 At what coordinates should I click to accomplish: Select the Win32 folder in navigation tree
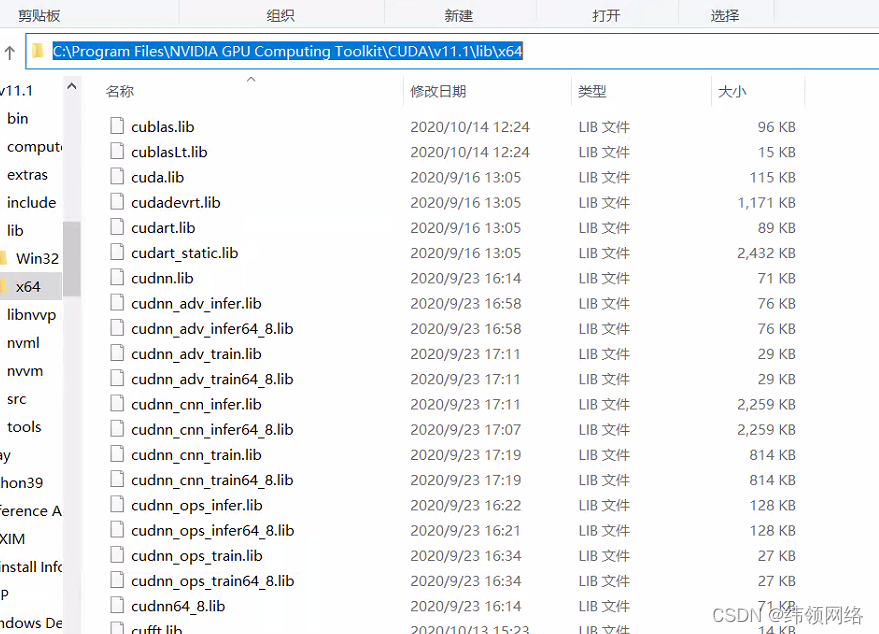[38, 258]
